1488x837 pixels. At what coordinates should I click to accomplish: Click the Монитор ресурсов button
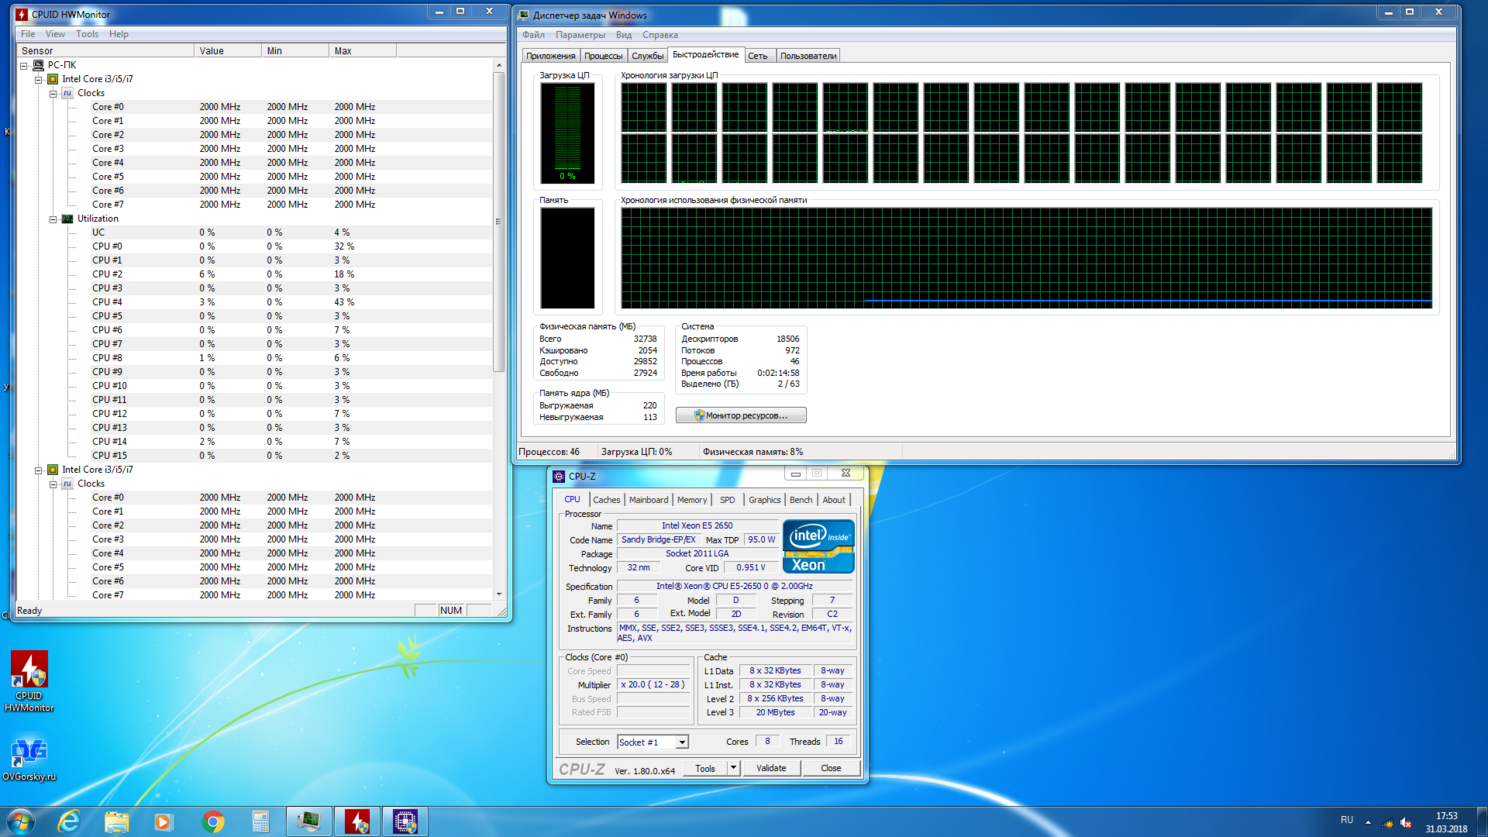point(741,415)
